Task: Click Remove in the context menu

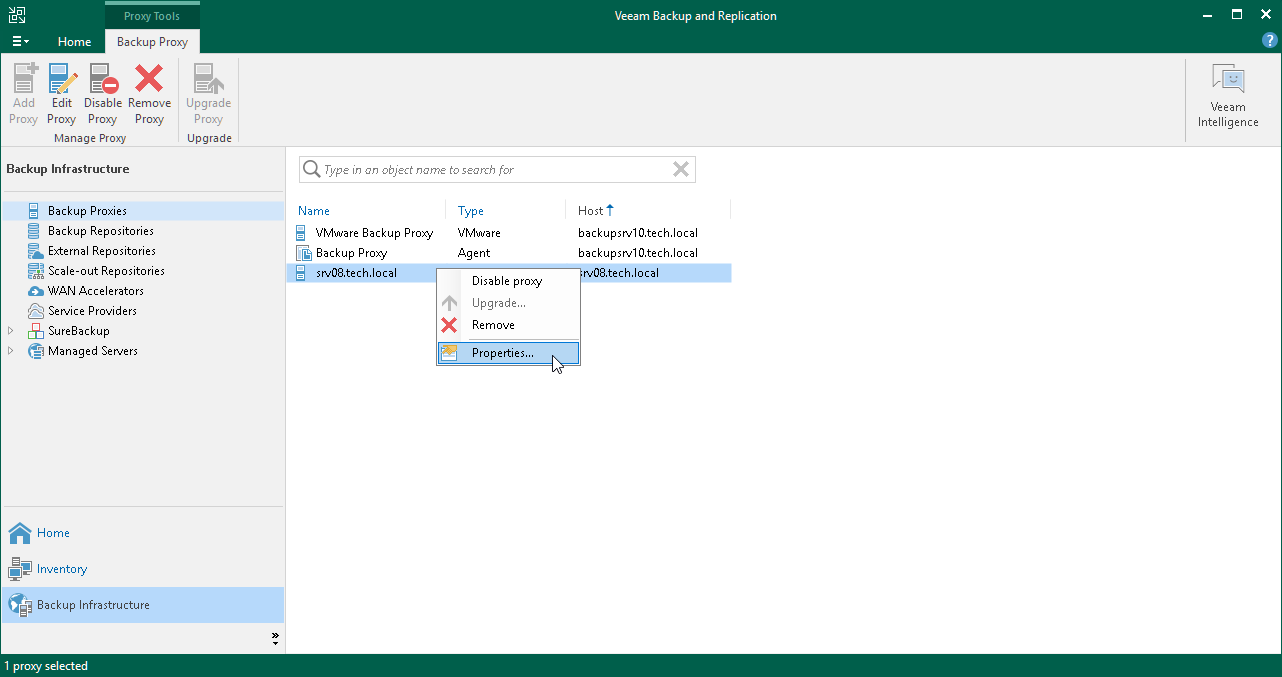Action: pyautogui.click(x=493, y=325)
